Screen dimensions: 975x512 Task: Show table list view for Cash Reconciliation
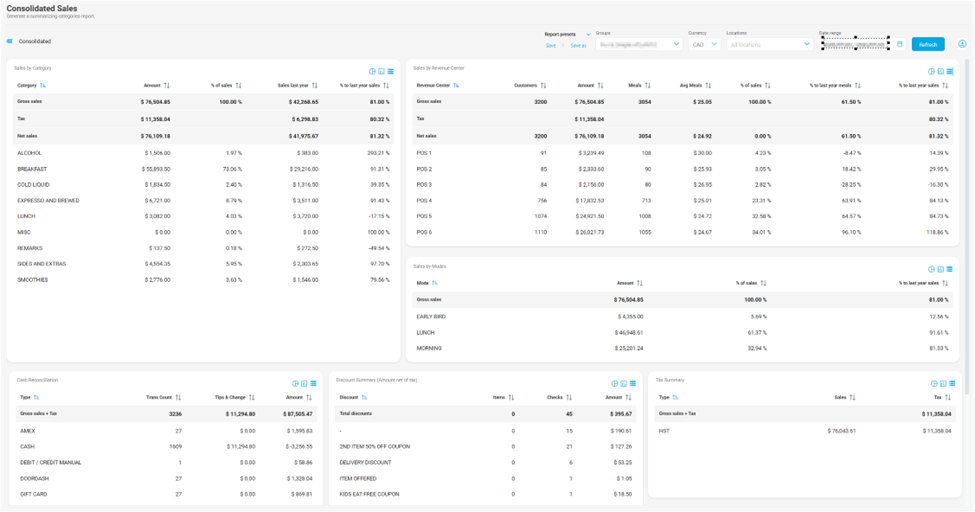coord(313,383)
